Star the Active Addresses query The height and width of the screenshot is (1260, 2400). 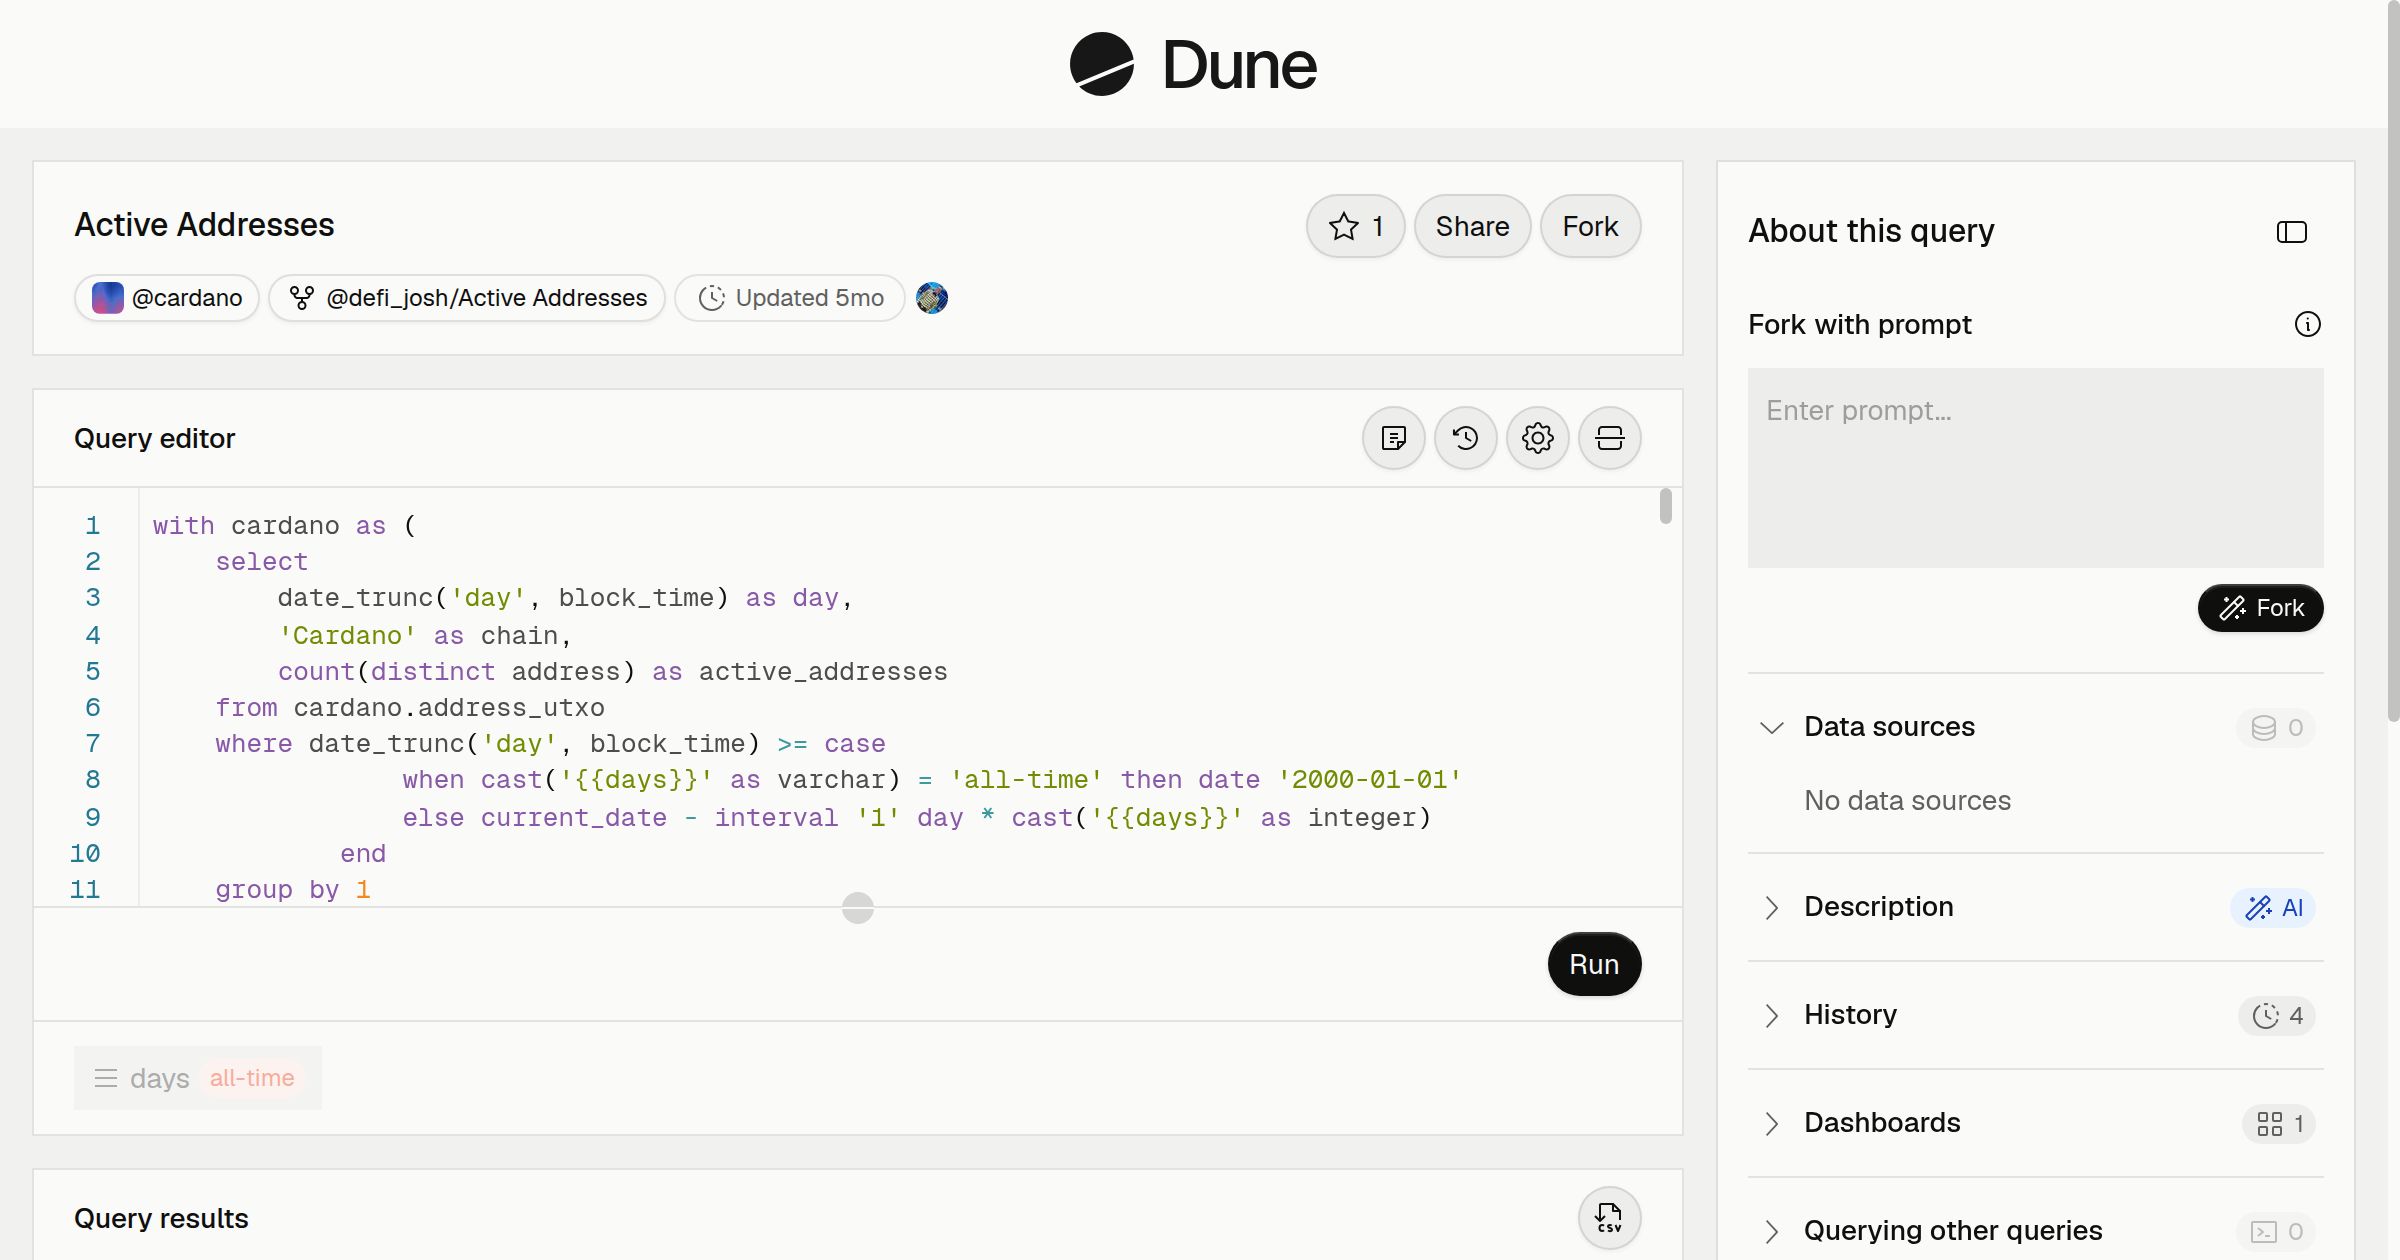(1355, 226)
